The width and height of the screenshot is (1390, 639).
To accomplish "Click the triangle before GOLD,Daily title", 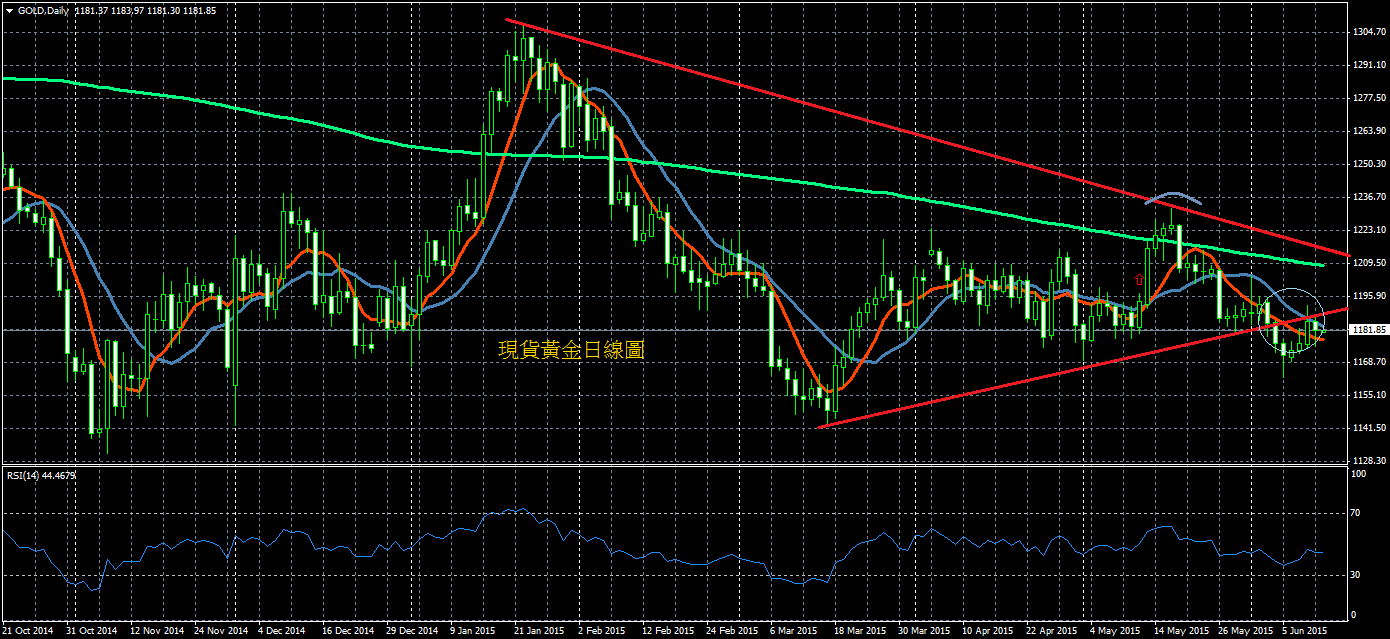I will (8, 10).
